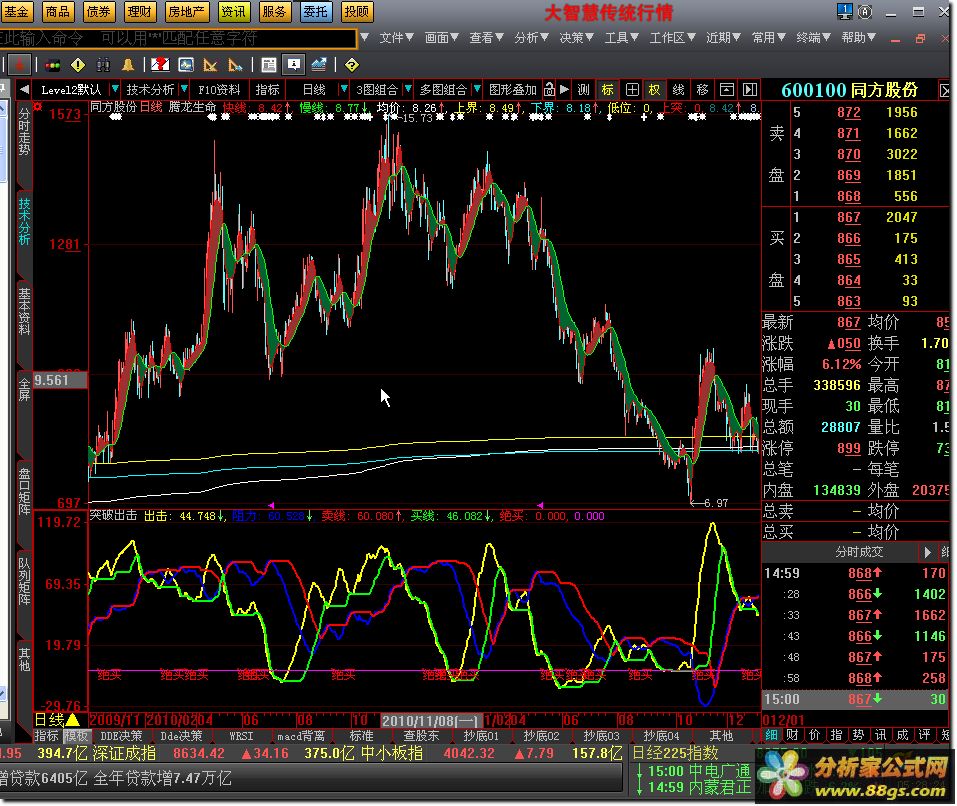The width and height of the screenshot is (957, 806).
Task: Open the 决策 menu
Action: click(576, 38)
